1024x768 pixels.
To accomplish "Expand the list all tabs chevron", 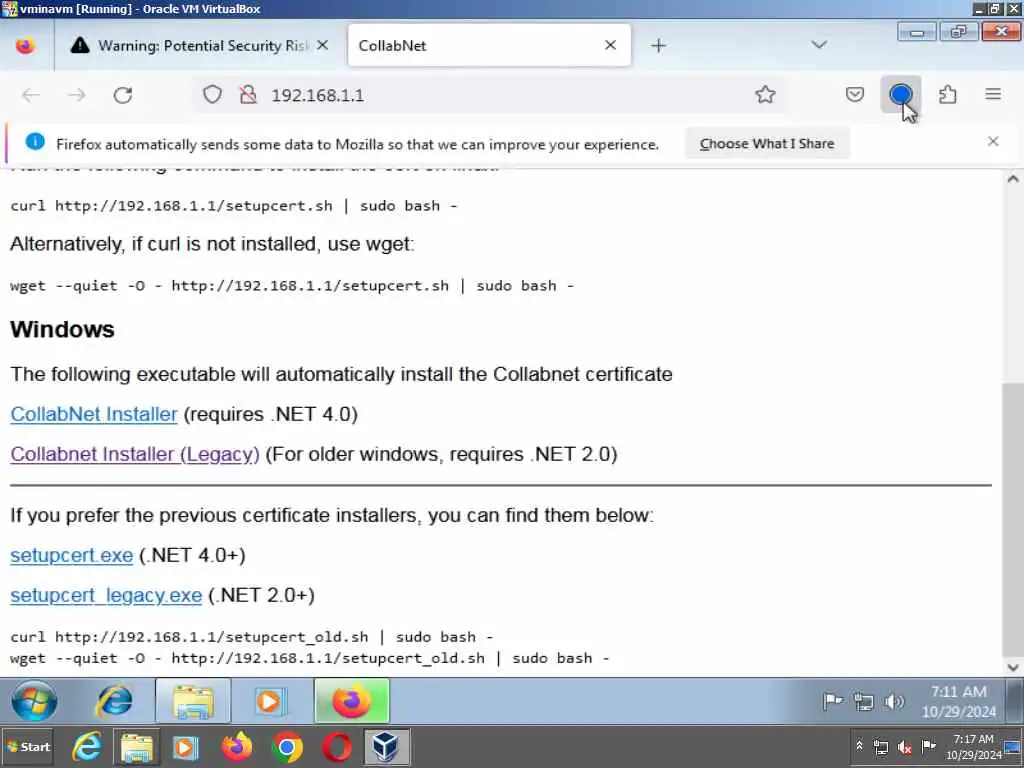I will tap(819, 45).
